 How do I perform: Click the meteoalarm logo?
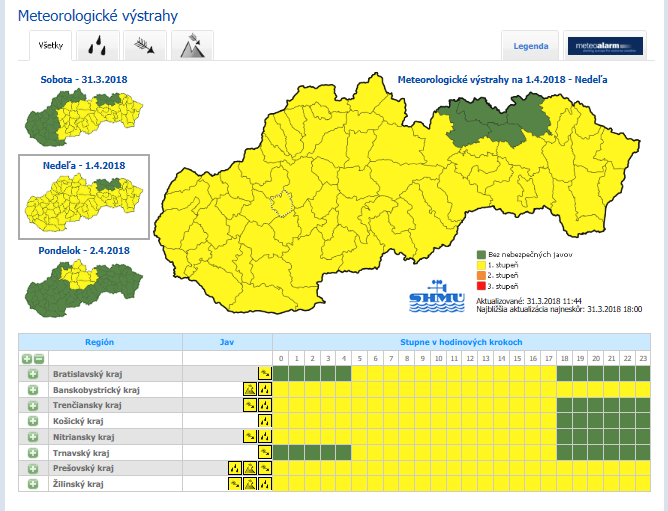tap(604, 46)
